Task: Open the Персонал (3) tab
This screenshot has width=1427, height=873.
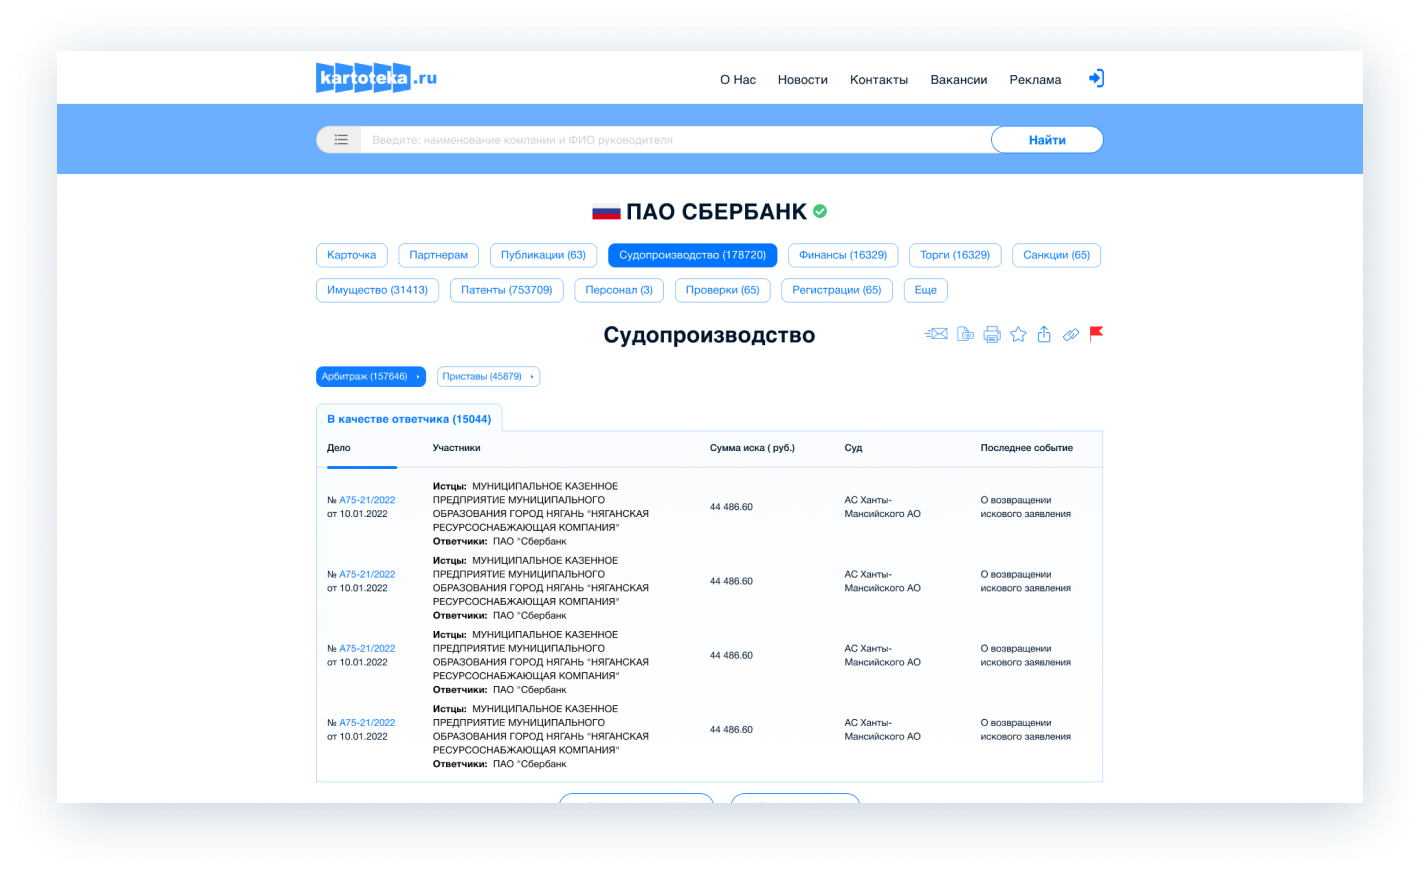Action: (x=619, y=290)
